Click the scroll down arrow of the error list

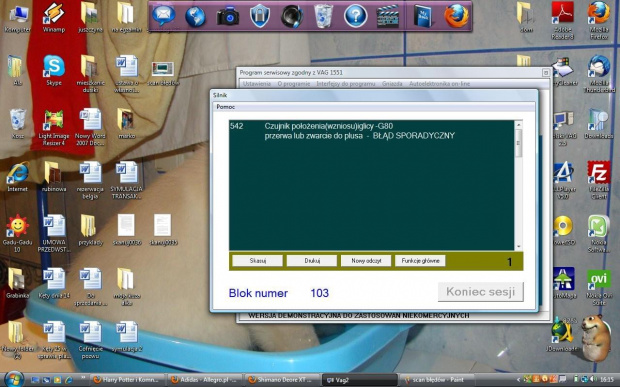519,246
